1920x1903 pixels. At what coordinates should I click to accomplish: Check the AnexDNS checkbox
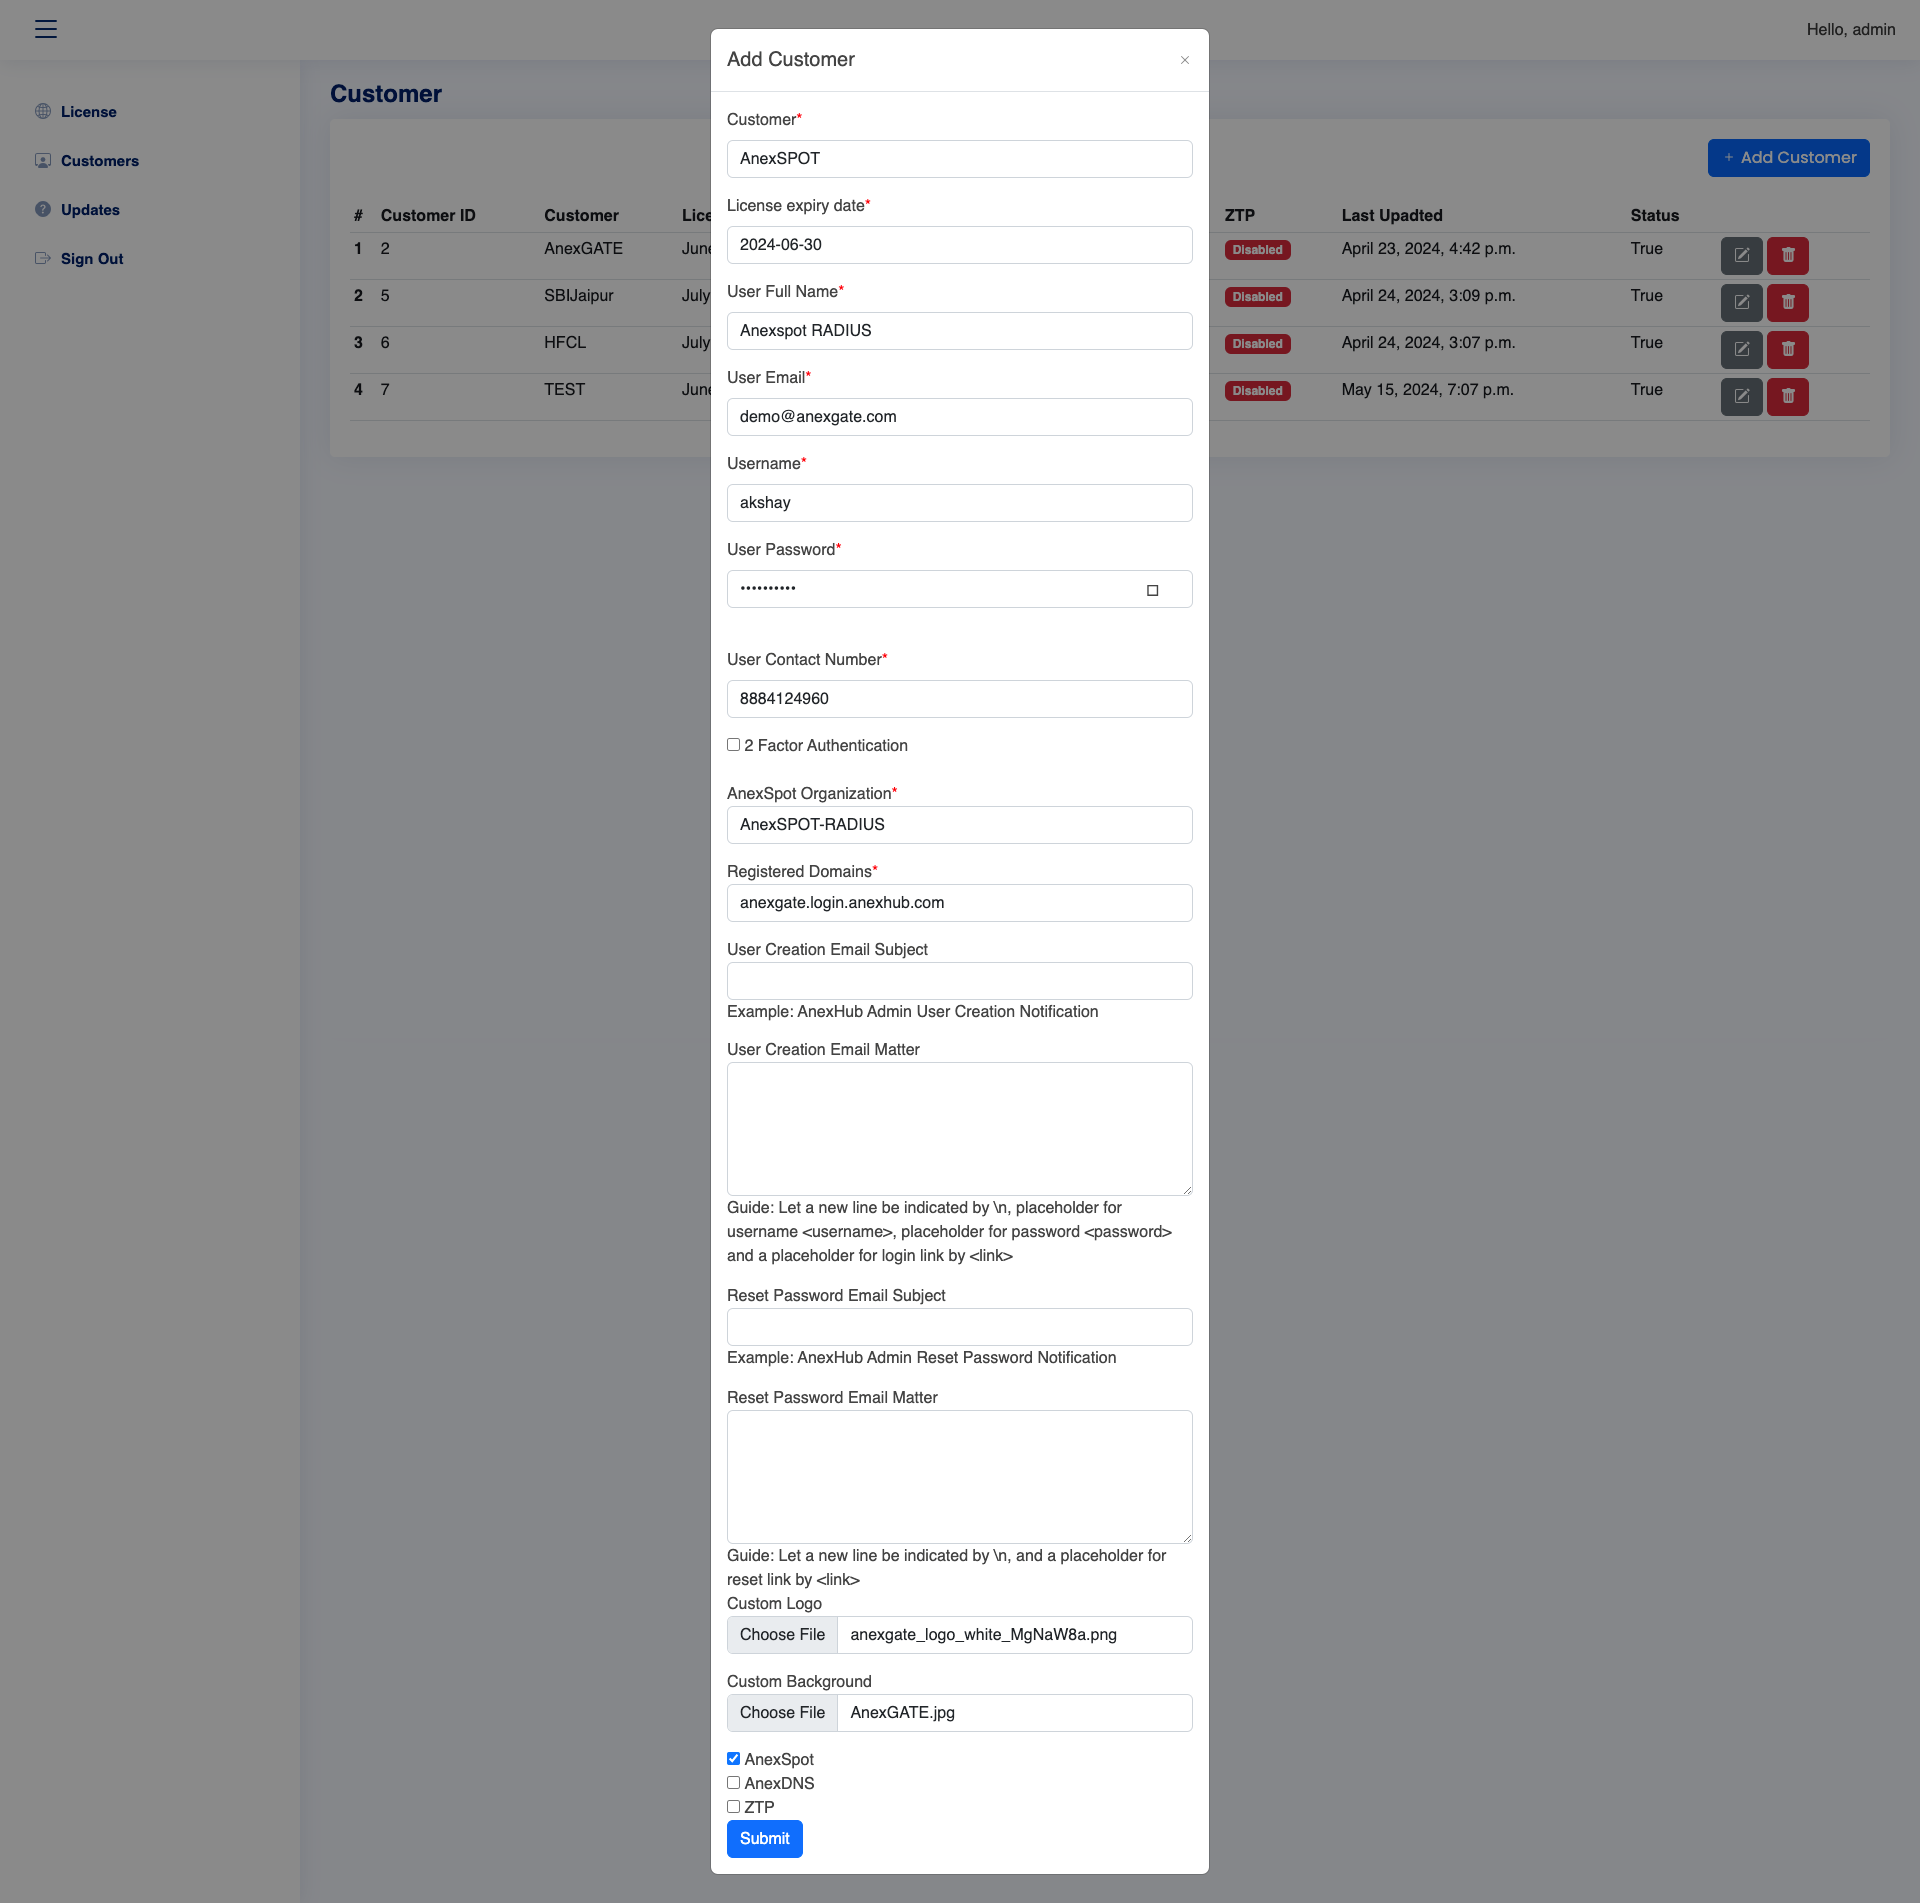click(734, 1783)
